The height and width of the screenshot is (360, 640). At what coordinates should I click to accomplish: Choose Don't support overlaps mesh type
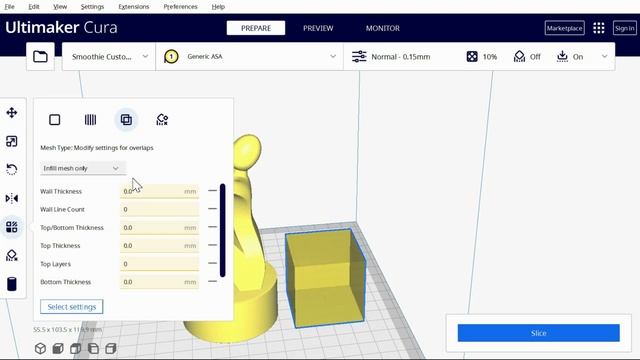pyautogui.click(x=162, y=120)
